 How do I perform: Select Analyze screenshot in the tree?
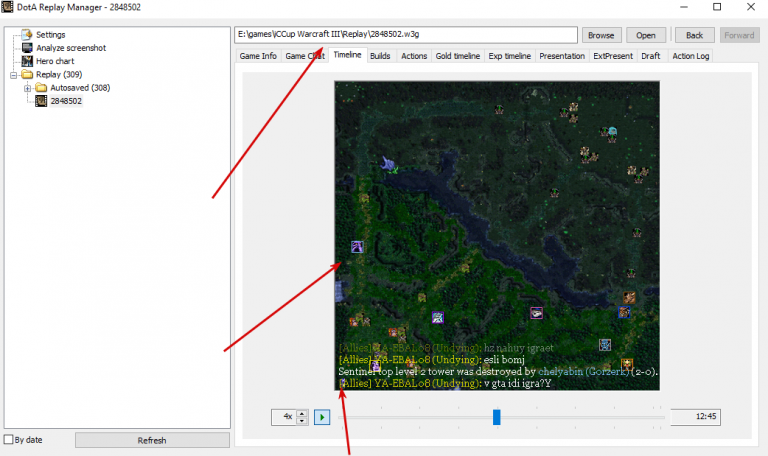click(x=71, y=48)
